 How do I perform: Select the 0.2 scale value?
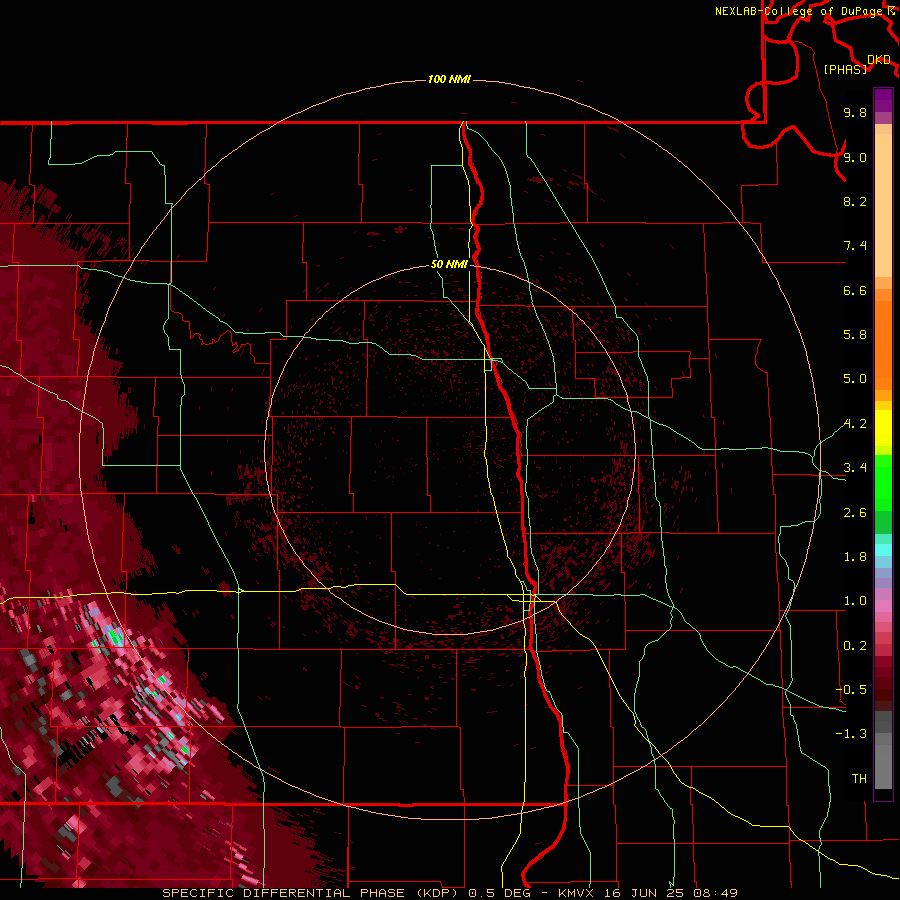[x=855, y=646]
